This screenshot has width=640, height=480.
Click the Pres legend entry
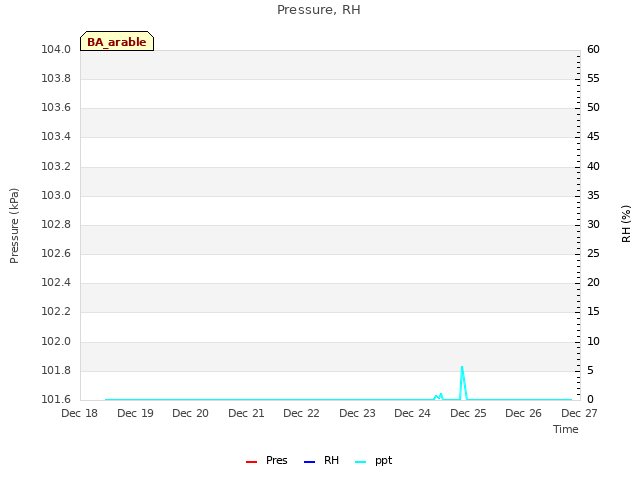[267, 460]
